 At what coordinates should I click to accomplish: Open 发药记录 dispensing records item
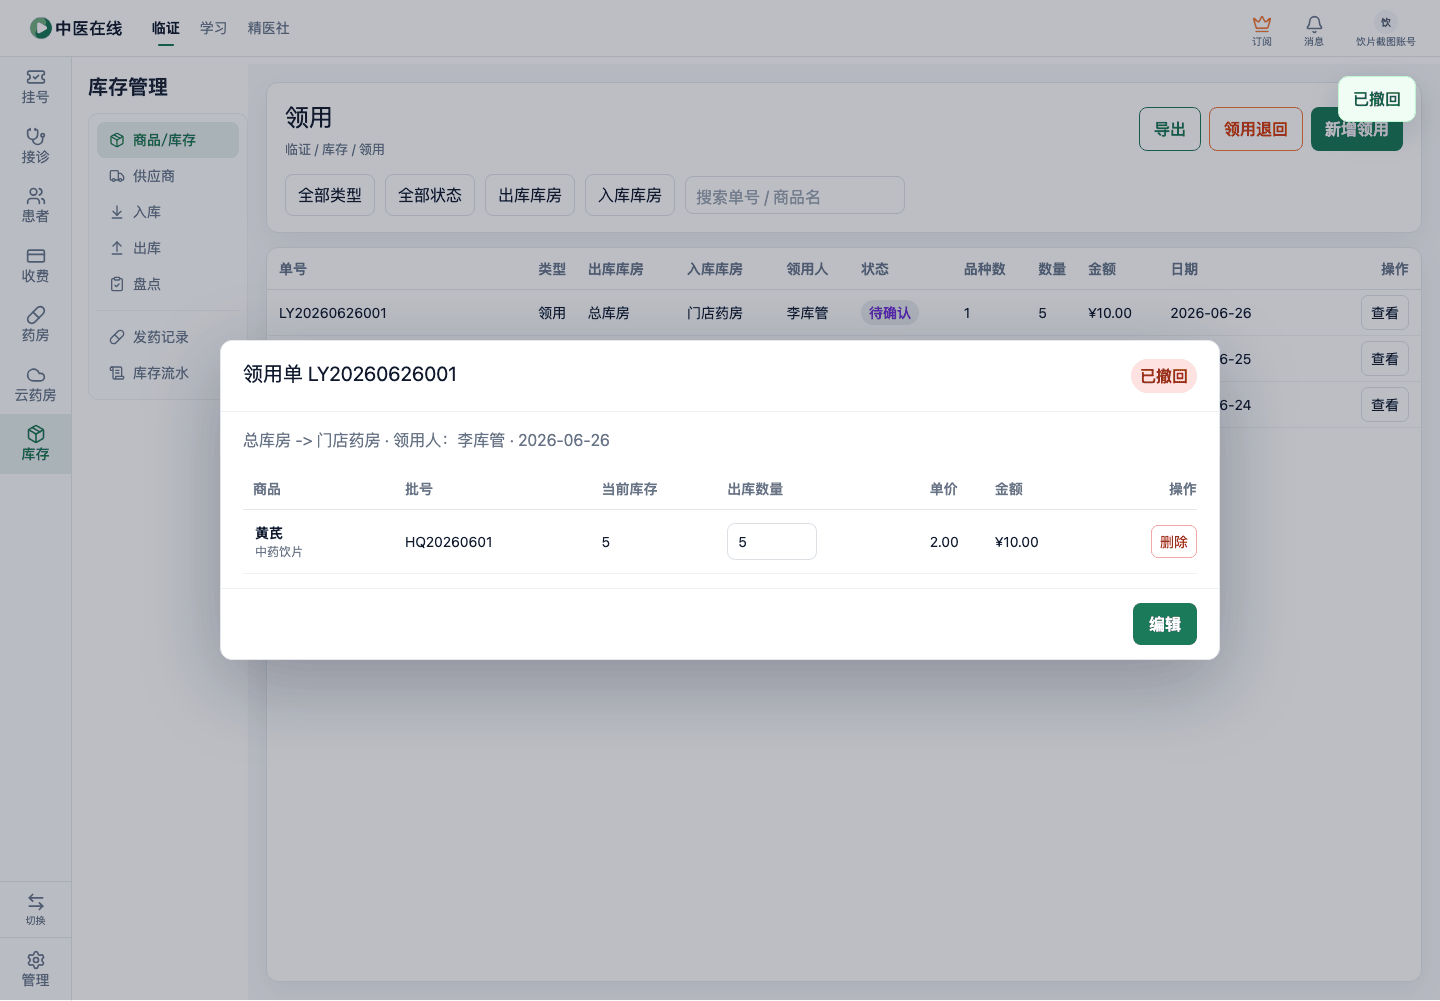[x=168, y=337]
